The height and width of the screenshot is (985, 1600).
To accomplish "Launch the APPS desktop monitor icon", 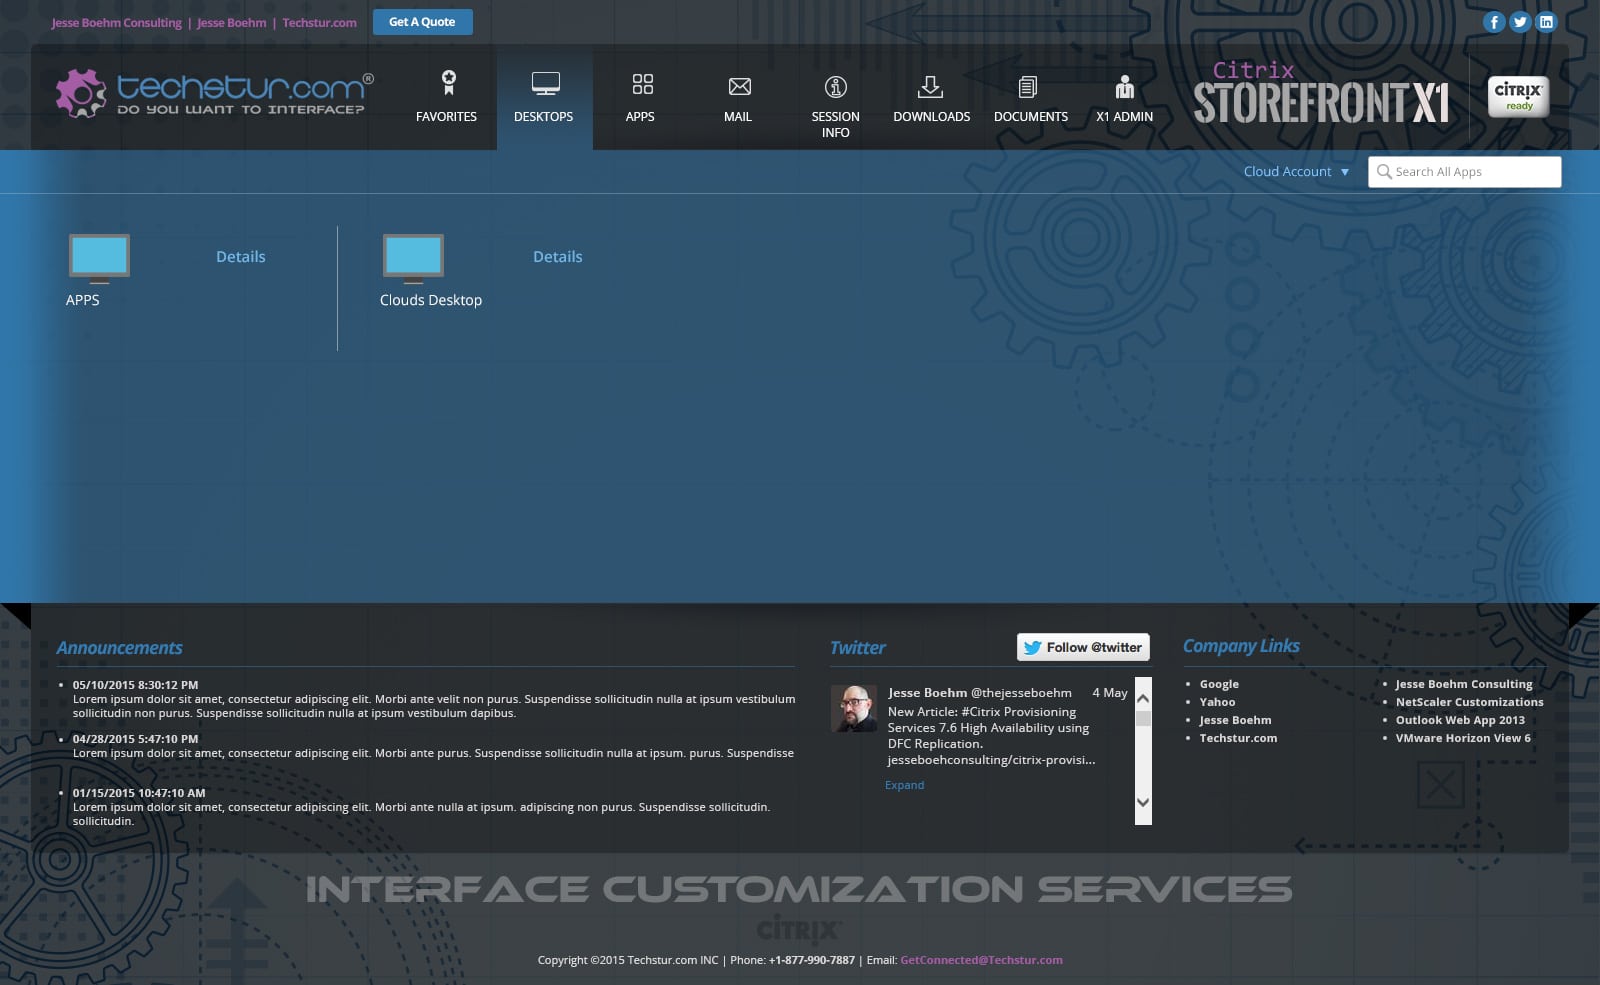I will [99, 259].
